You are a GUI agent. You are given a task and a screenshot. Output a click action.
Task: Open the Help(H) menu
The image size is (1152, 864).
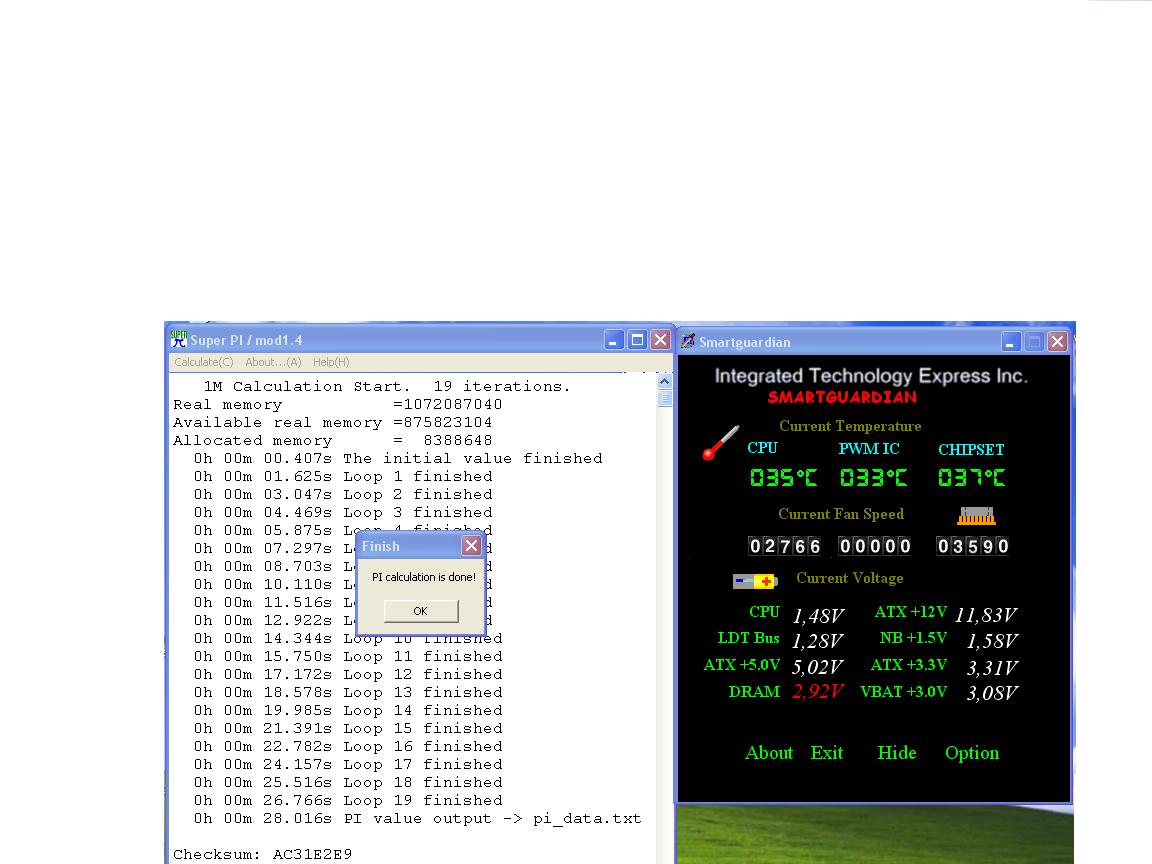coord(331,362)
